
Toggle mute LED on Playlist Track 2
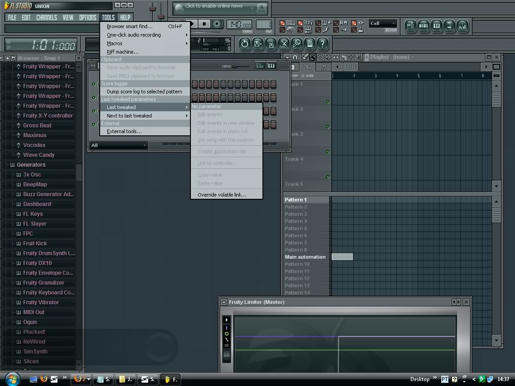(327, 126)
